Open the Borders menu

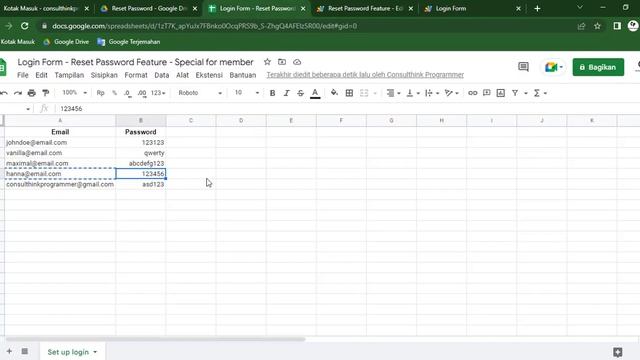[x=349, y=93]
